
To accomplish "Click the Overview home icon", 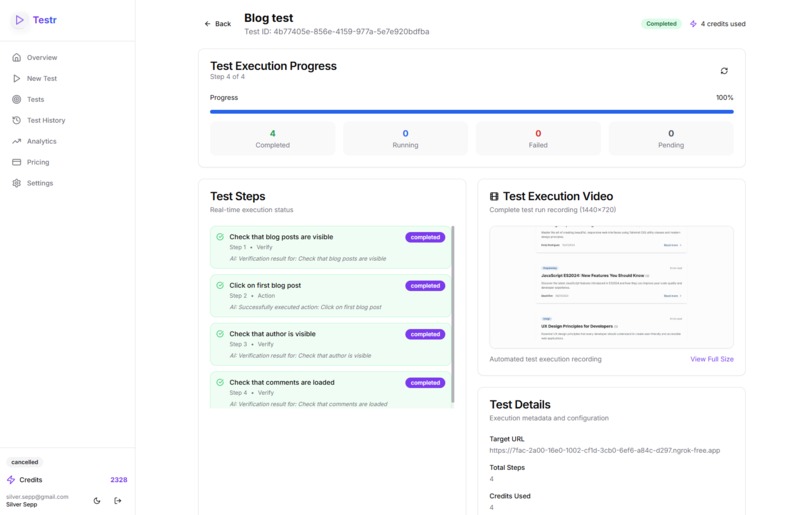I will 16,58.
